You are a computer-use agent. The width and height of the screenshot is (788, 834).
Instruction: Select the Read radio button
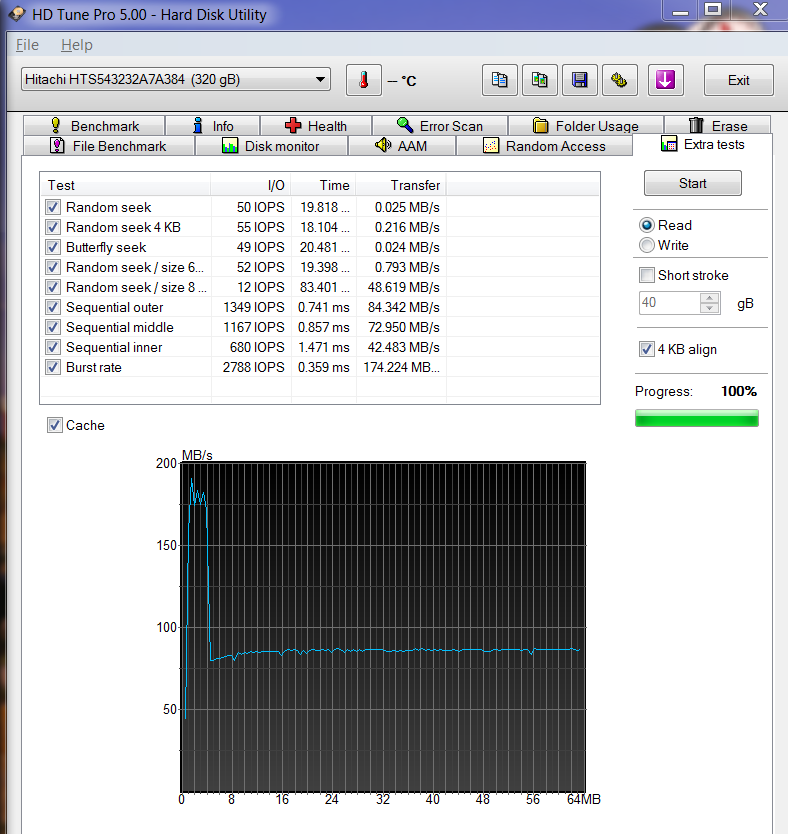pos(647,225)
